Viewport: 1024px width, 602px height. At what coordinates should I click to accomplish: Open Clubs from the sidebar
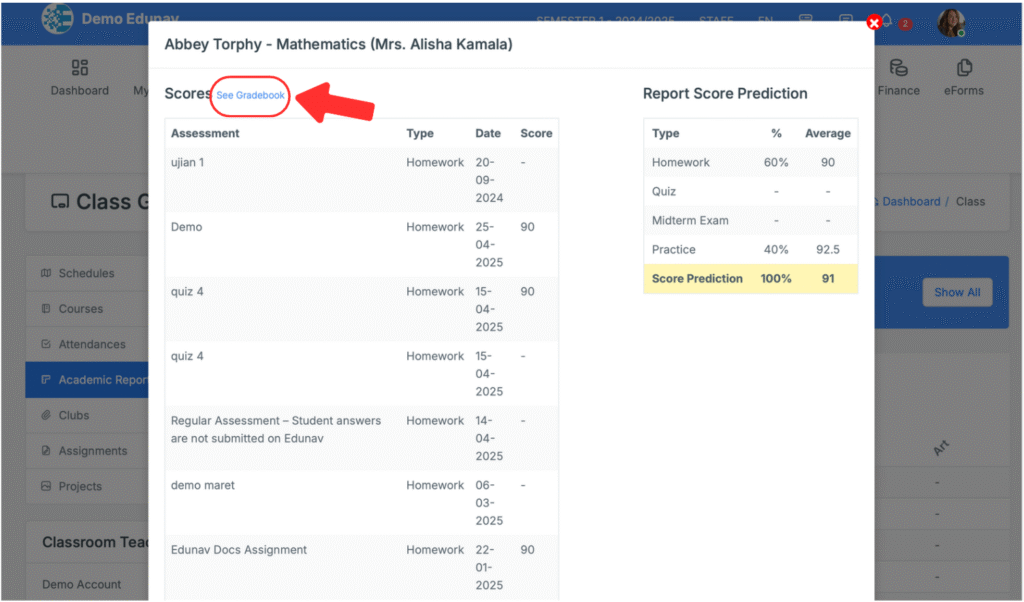pos(73,415)
